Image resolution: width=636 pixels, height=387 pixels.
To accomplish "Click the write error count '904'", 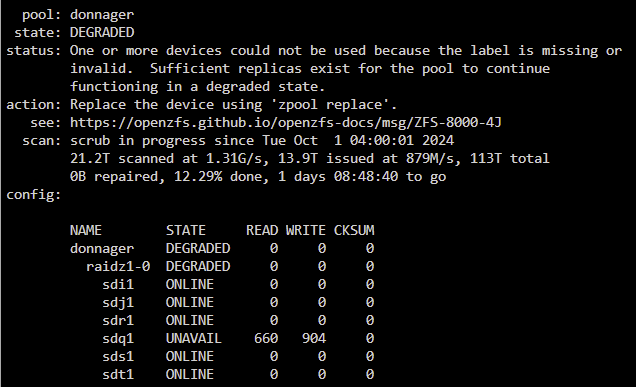I will pos(314,338).
